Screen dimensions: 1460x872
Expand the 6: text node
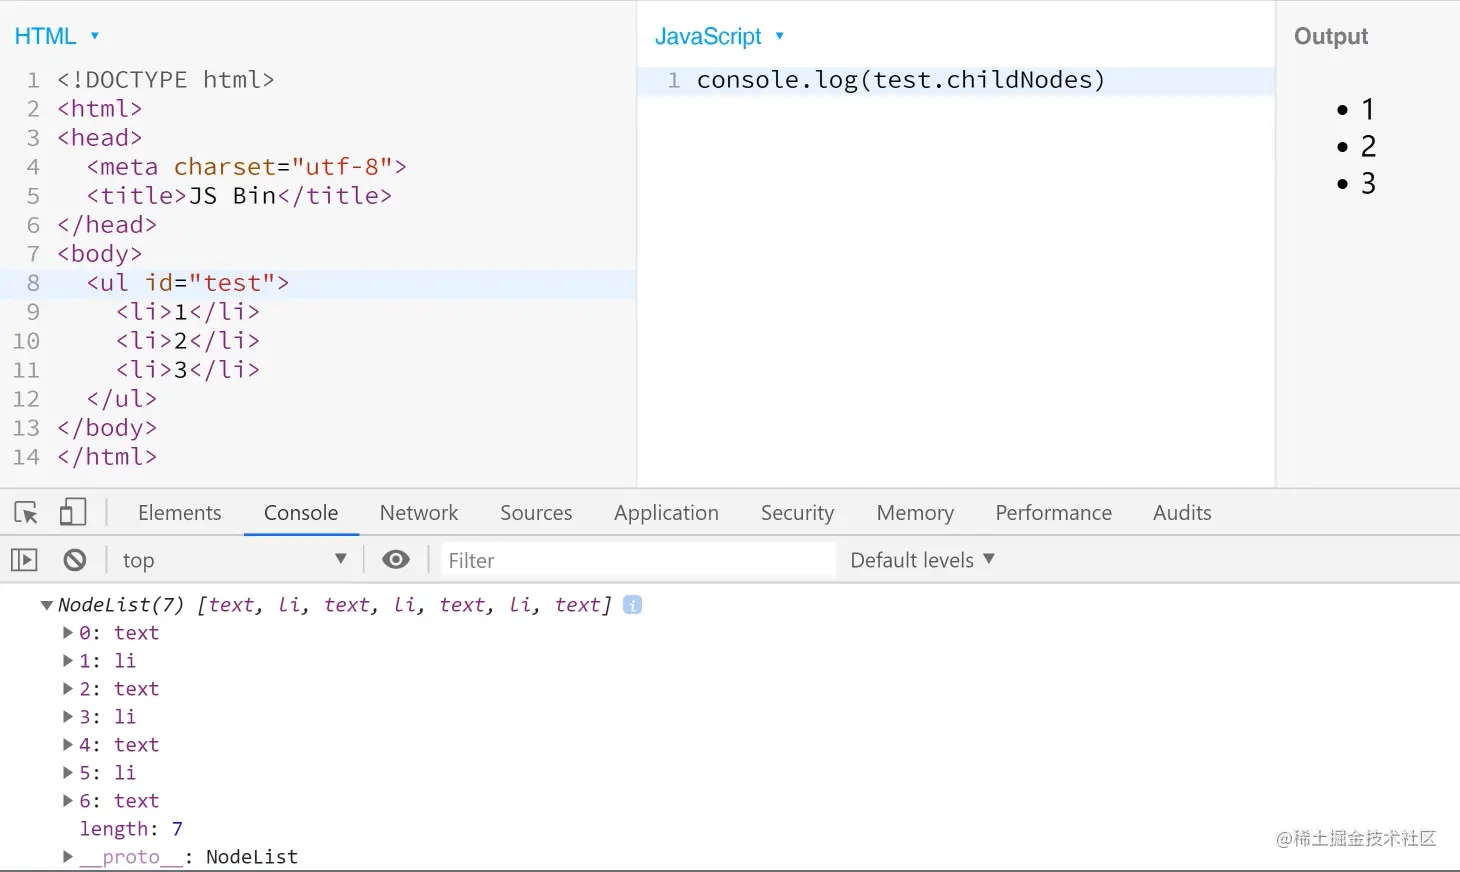[x=68, y=801]
